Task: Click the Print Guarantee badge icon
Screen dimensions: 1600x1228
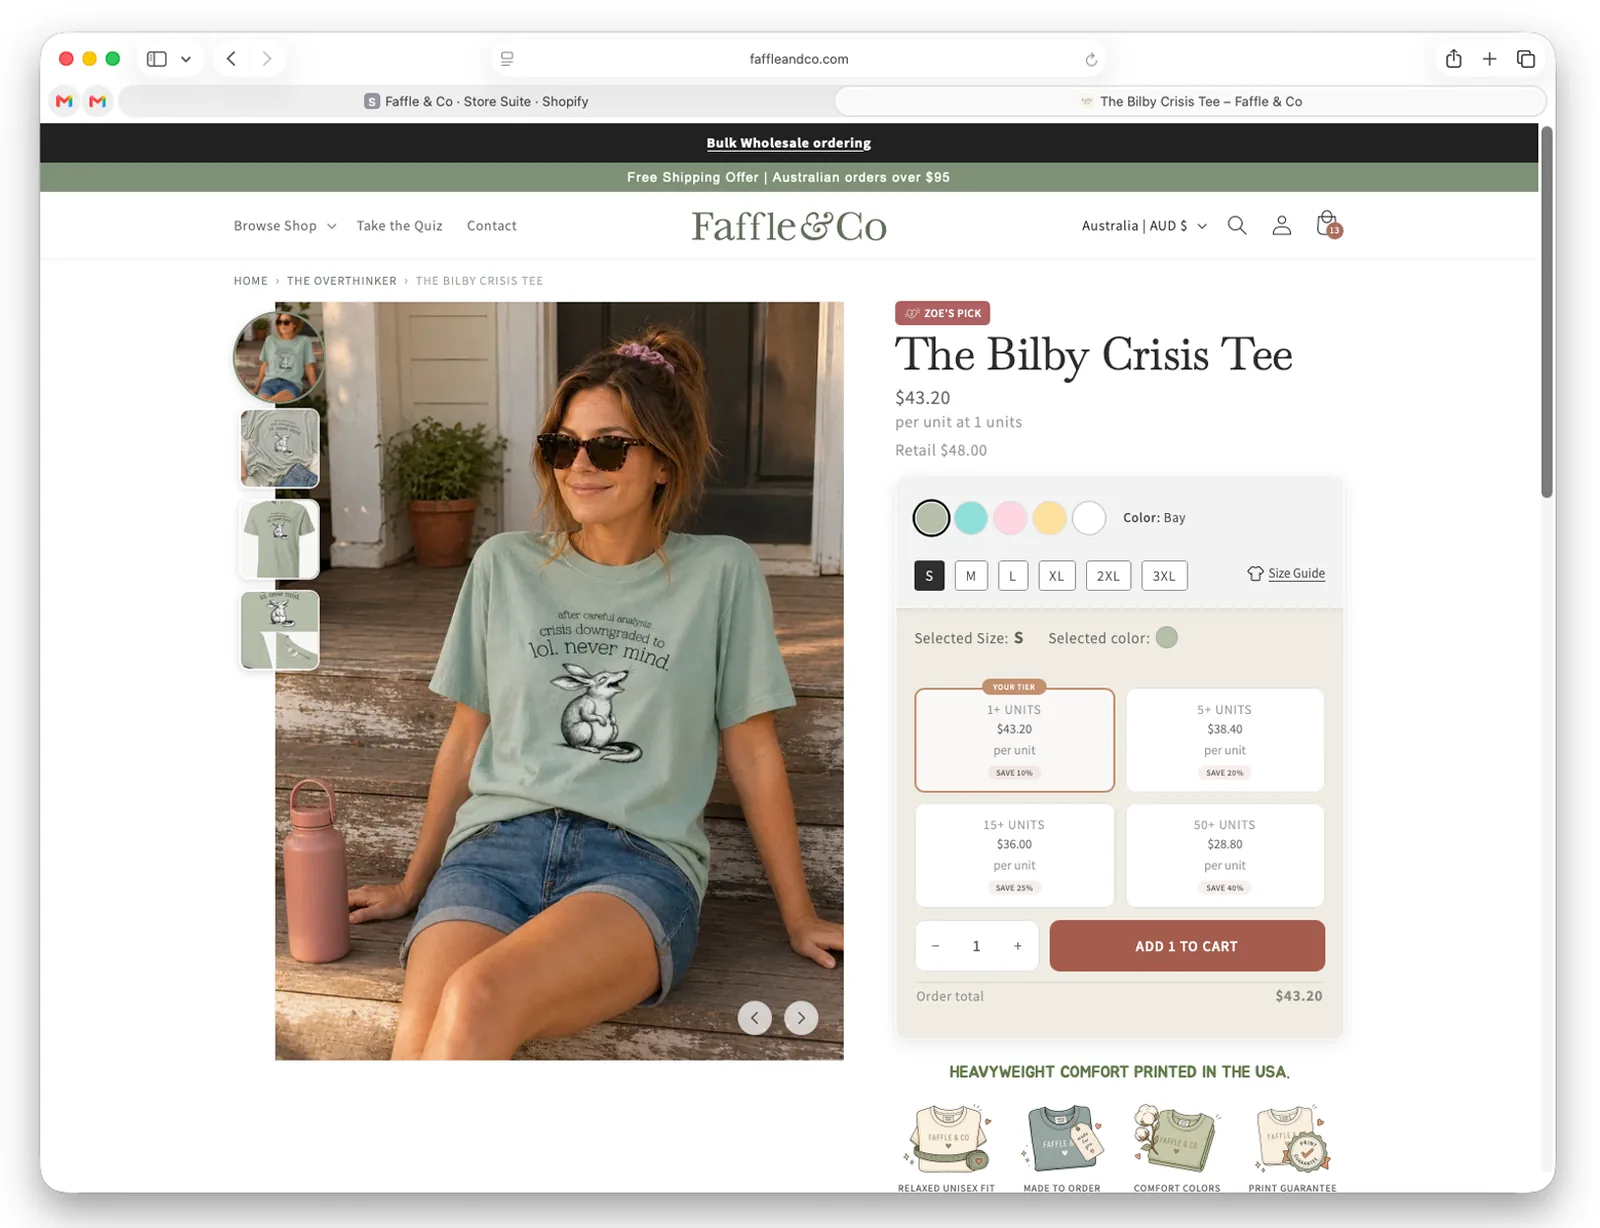Action: click(1292, 1140)
